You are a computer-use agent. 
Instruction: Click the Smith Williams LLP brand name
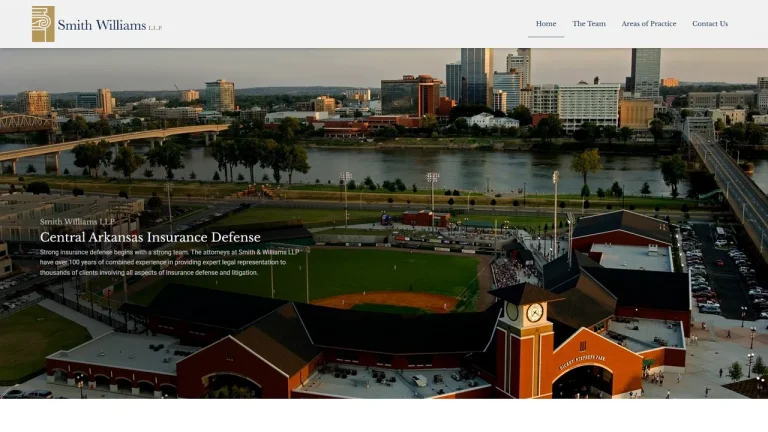110,25
